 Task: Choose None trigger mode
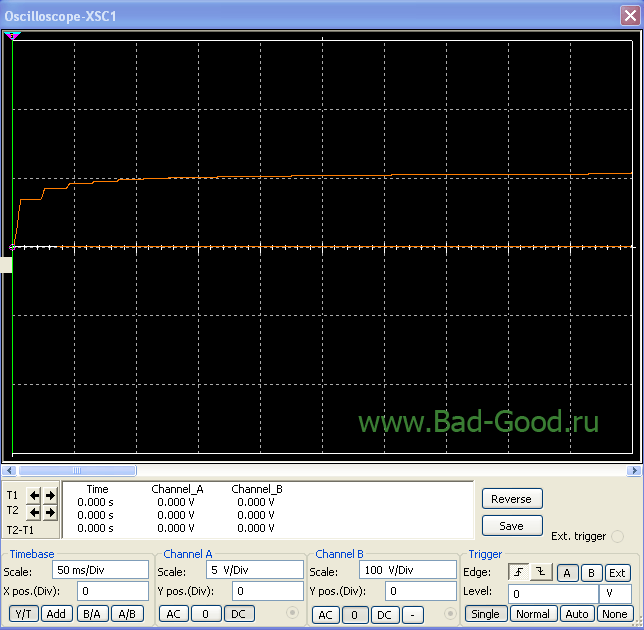[x=614, y=614]
